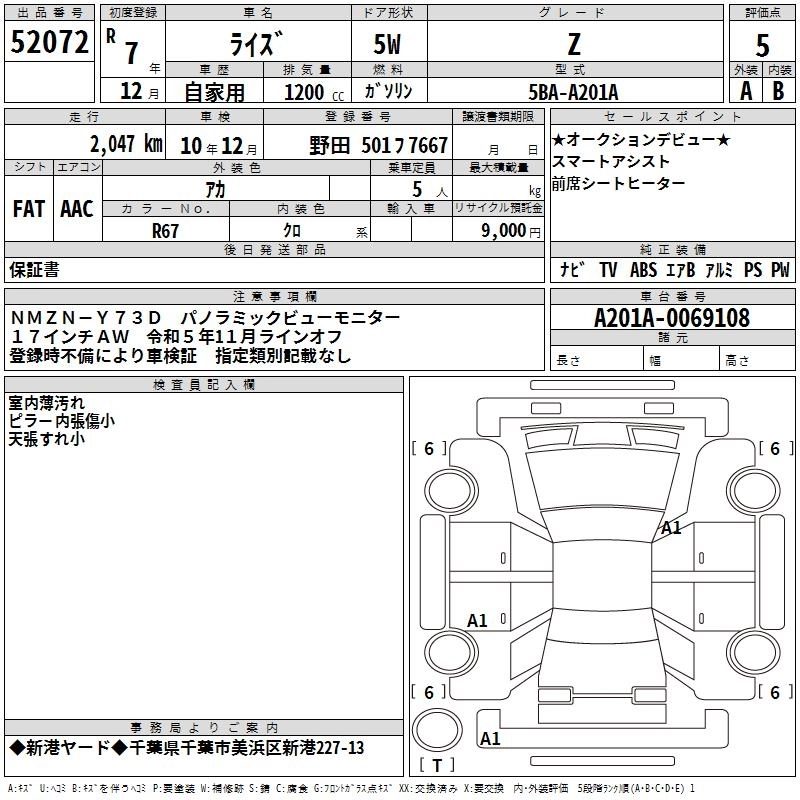
Task: Click the ナビ equipment label
Action: point(573,270)
